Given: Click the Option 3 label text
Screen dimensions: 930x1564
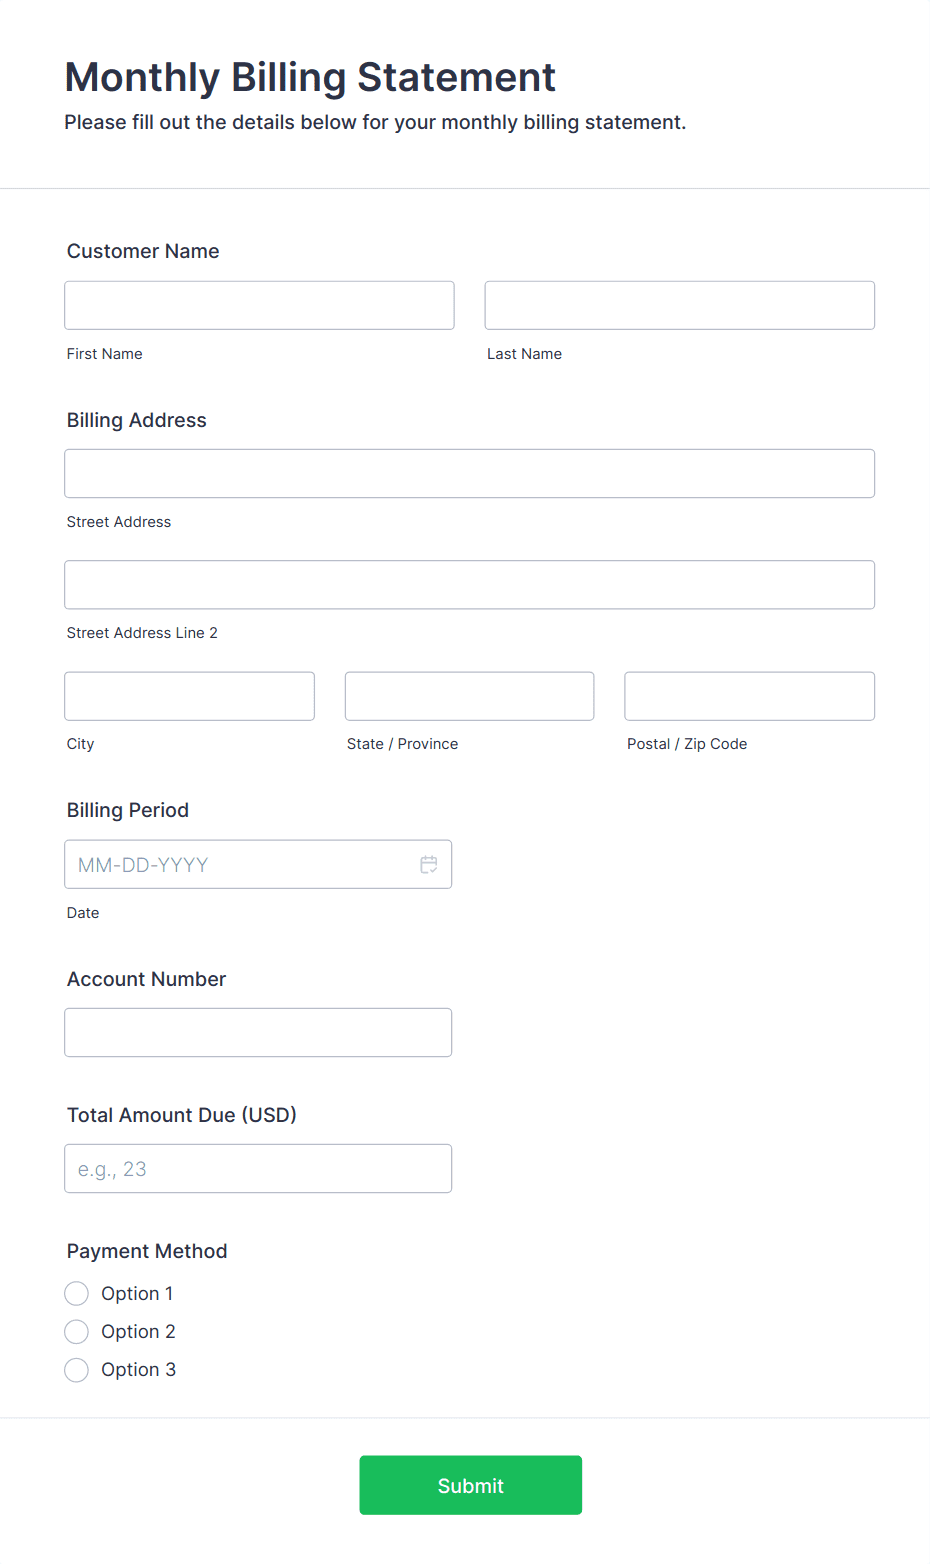Looking at the screenshot, I should 138,1370.
